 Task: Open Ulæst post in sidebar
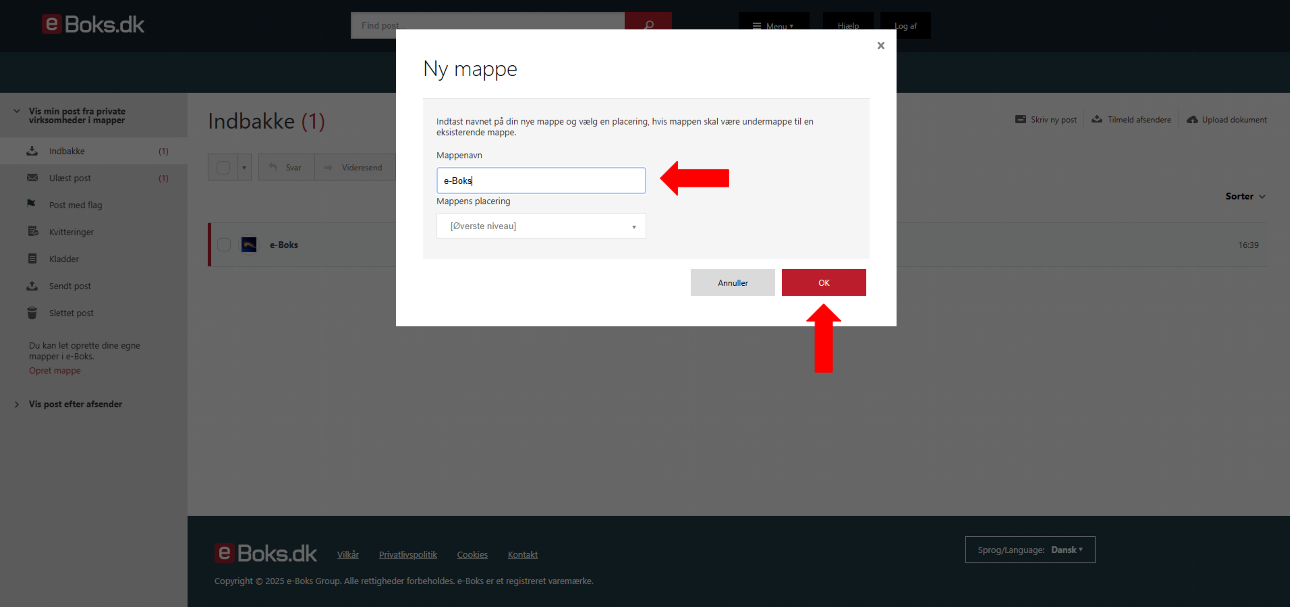click(x=94, y=178)
